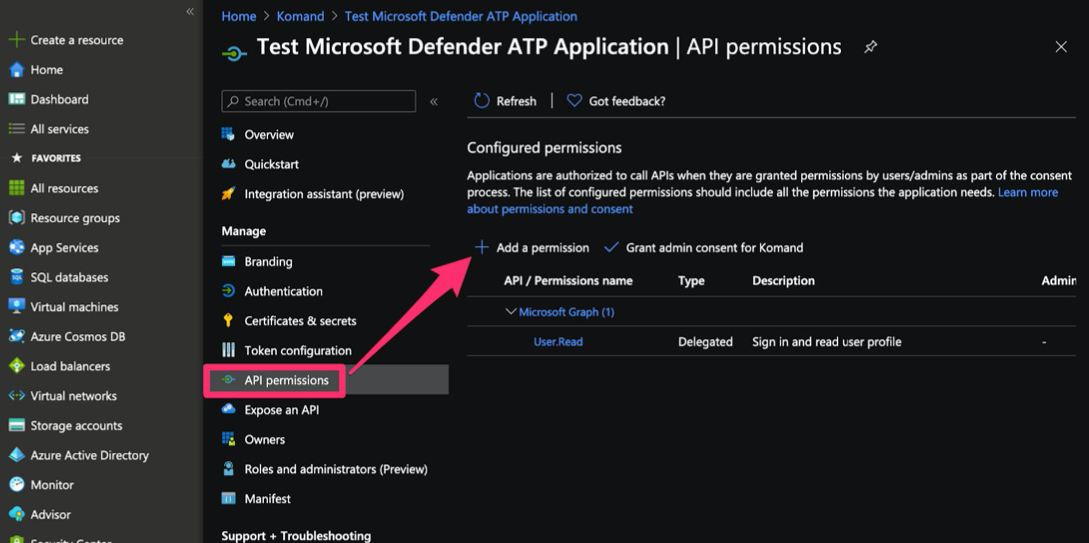
Task: Click the All services list icon
Action: [x=17, y=129]
